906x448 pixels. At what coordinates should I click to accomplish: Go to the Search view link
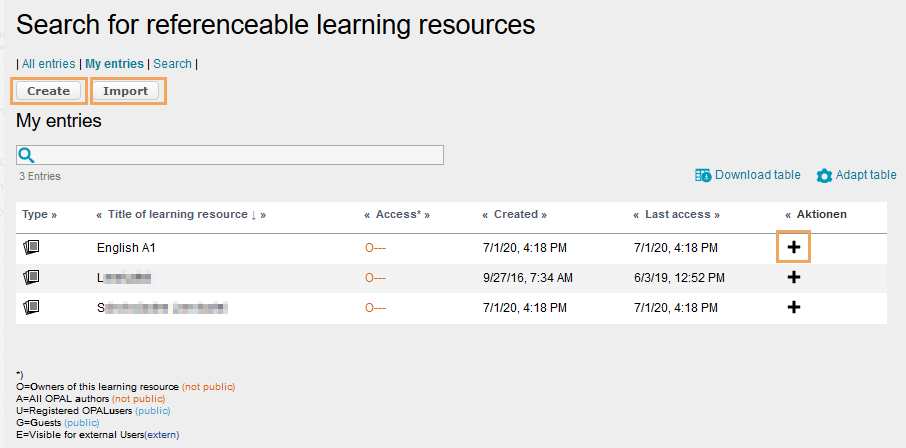[x=172, y=64]
